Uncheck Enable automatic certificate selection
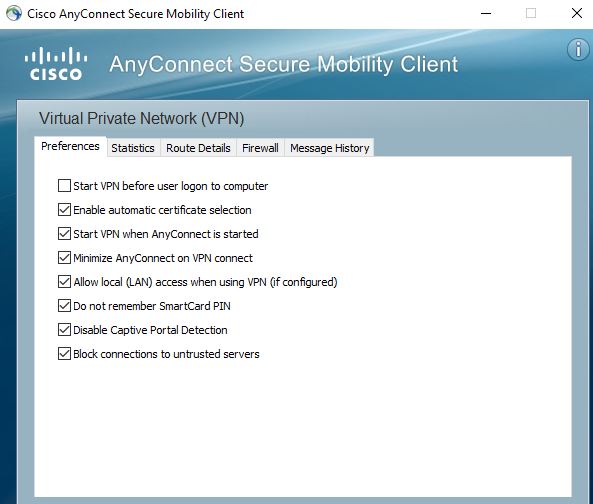593x504 pixels. pyautogui.click(x=64, y=209)
